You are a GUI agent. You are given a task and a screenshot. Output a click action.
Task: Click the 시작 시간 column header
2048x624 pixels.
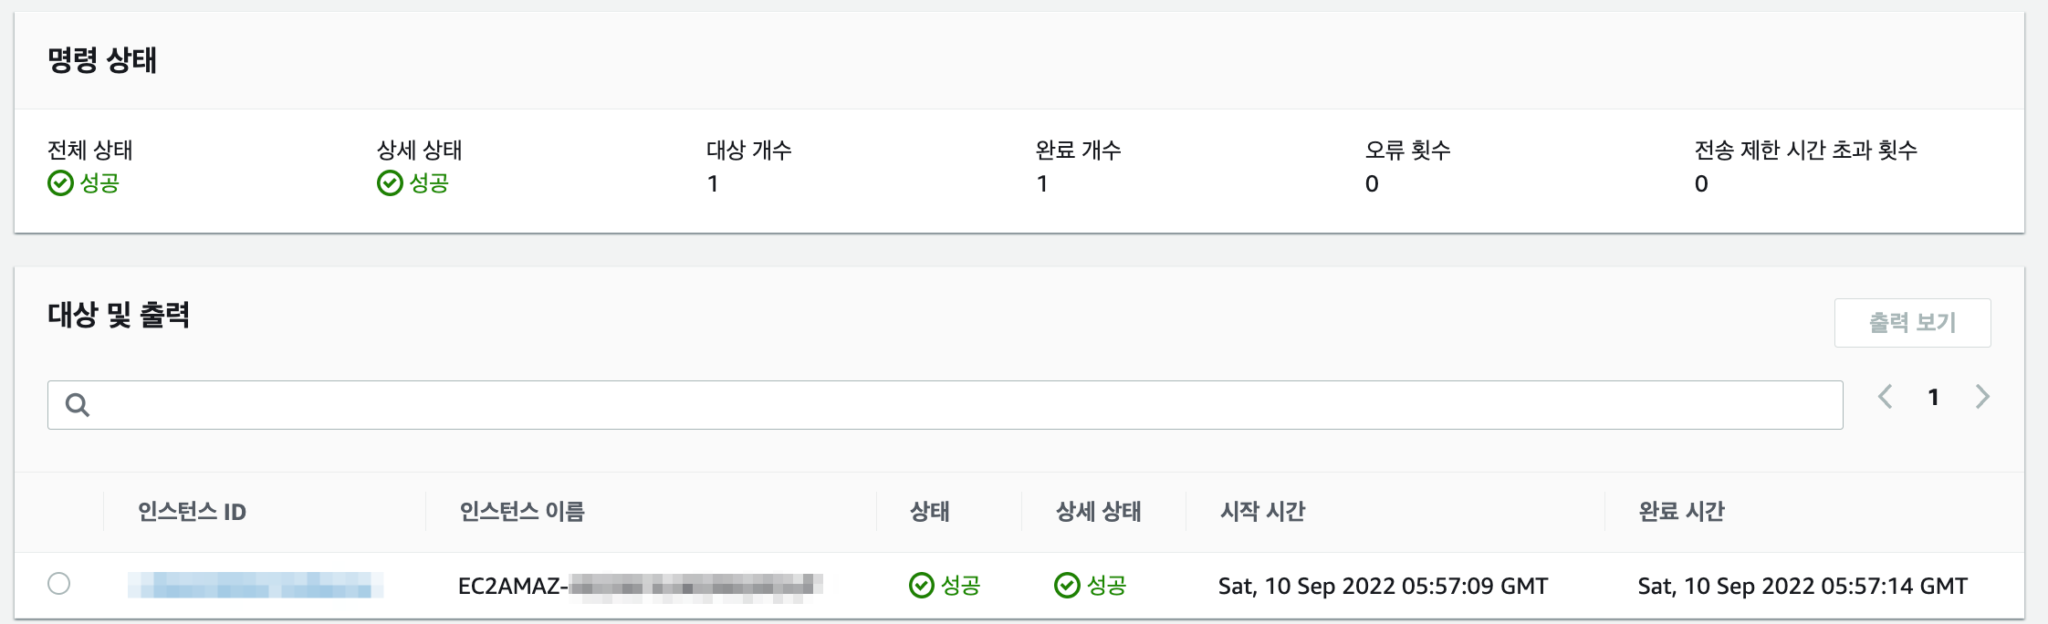(1261, 512)
